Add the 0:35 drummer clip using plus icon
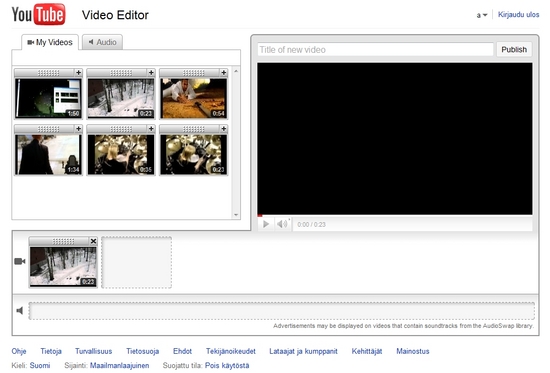 coord(151,129)
